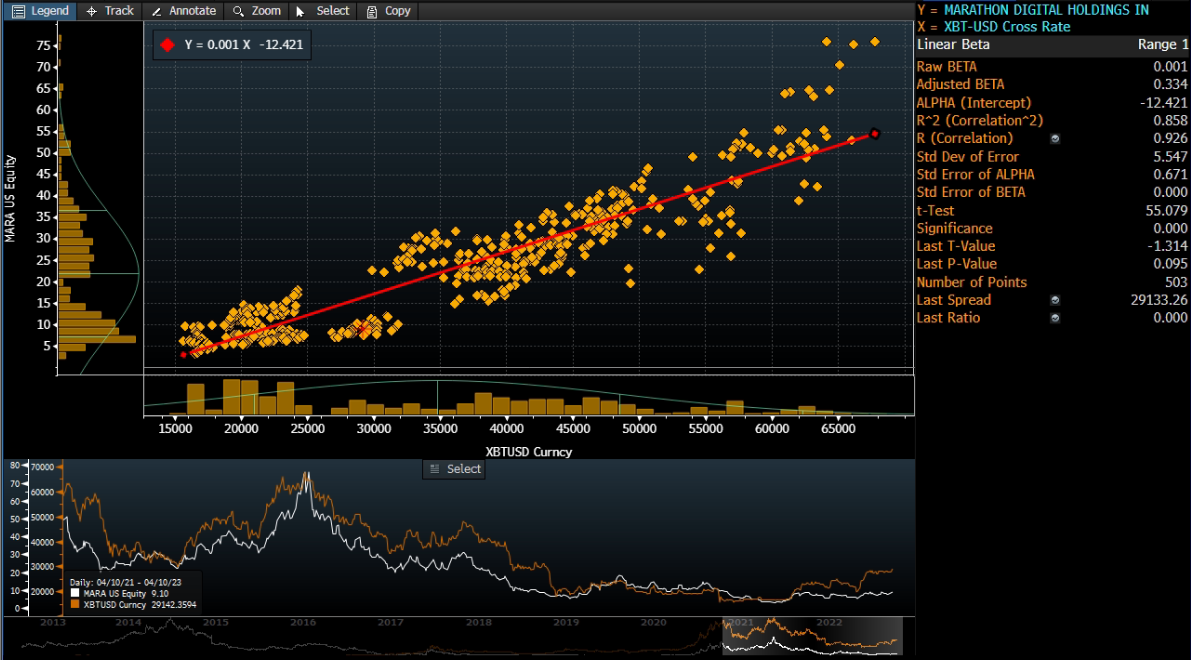The width and height of the screenshot is (1191, 660).
Task: Click red endpoint marker of regression line
Action: click(x=874, y=134)
